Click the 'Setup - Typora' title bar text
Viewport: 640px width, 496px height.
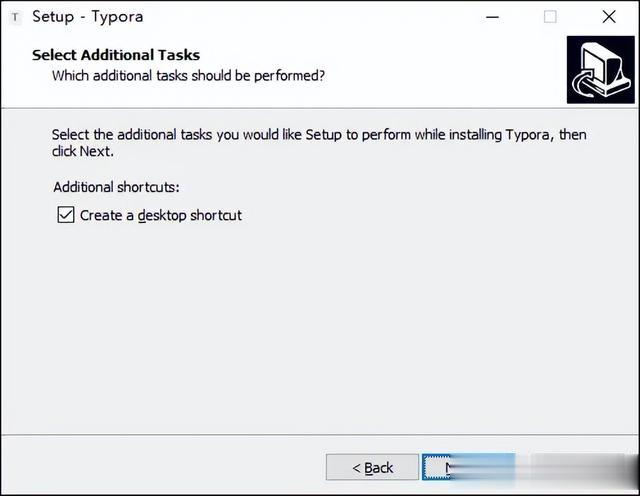(88, 17)
